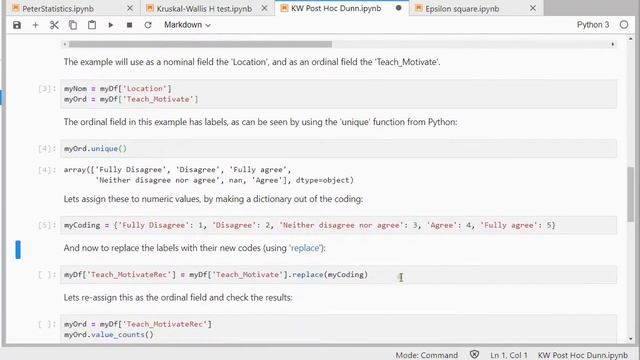Click KW Post Hoc Dunn.ipynb in status bar
The height and width of the screenshot is (360, 640).
click(x=582, y=355)
